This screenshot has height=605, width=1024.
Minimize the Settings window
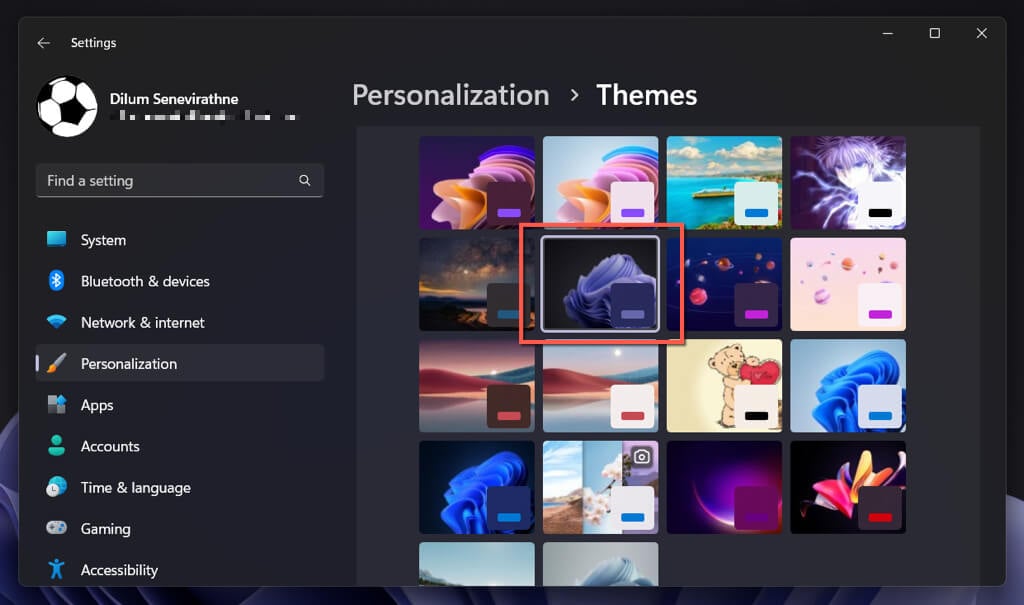tap(888, 33)
